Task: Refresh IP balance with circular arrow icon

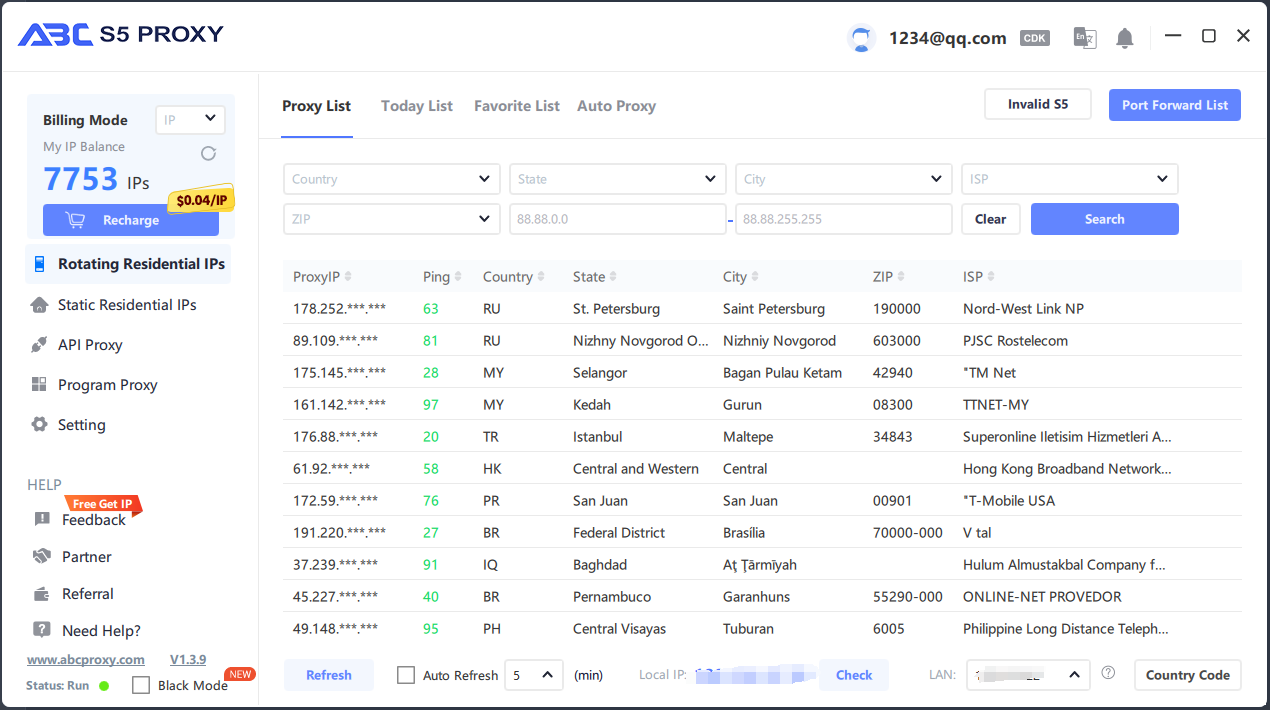Action: pyautogui.click(x=208, y=153)
